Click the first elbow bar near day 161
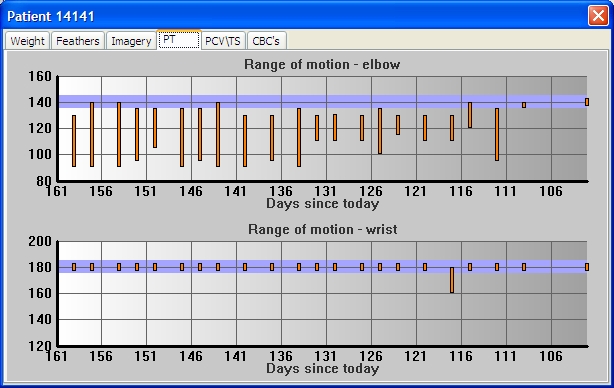 click(74, 141)
